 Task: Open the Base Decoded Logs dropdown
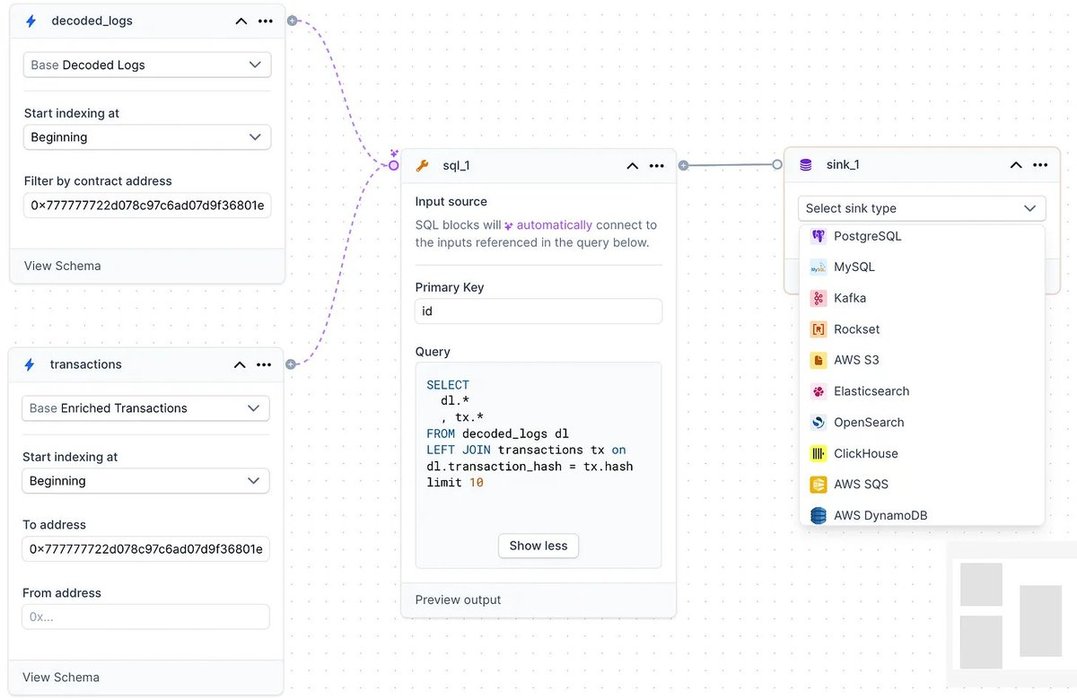pos(147,65)
